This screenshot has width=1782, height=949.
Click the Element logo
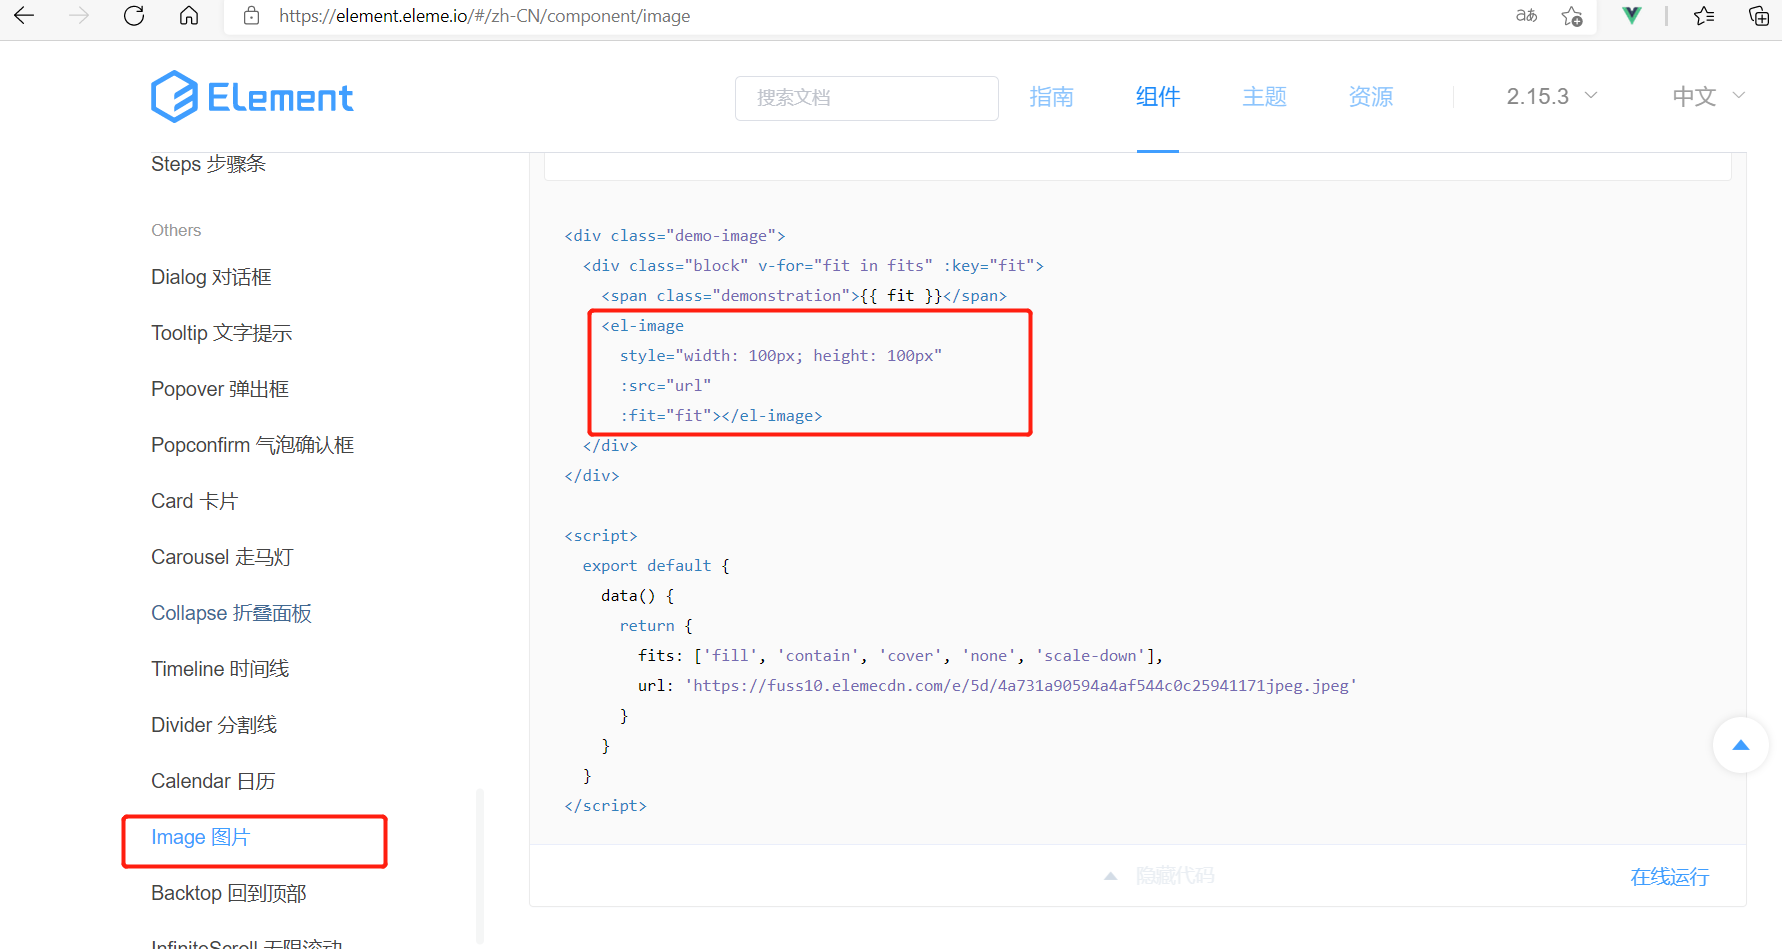pos(252,97)
